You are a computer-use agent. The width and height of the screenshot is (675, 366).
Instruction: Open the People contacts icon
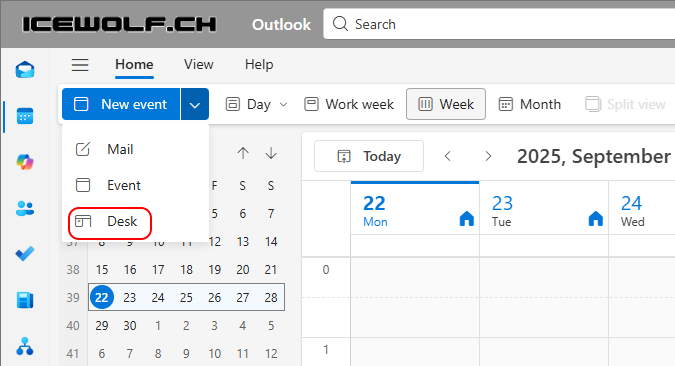tap(25, 208)
